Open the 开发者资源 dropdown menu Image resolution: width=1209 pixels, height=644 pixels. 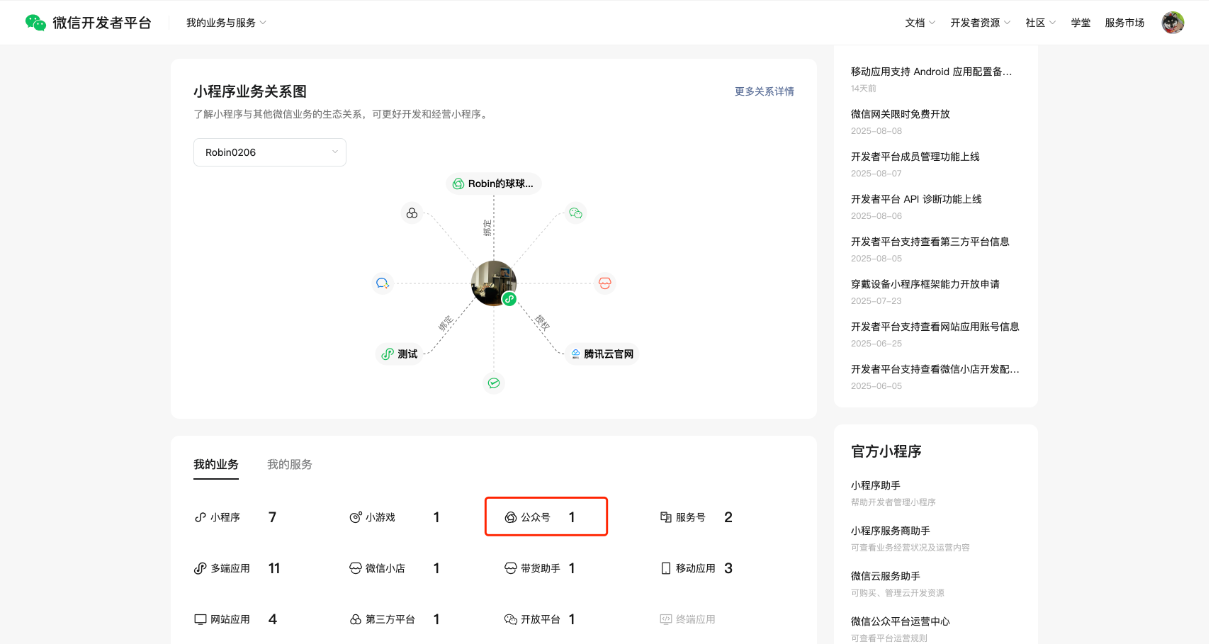[x=980, y=22]
